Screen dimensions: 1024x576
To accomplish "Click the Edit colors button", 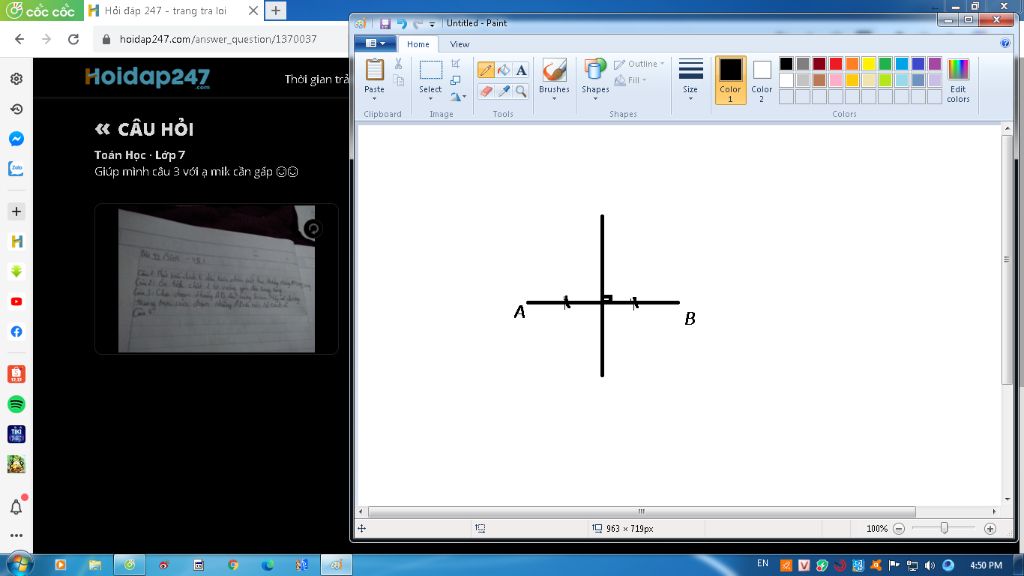I will coord(958,80).
